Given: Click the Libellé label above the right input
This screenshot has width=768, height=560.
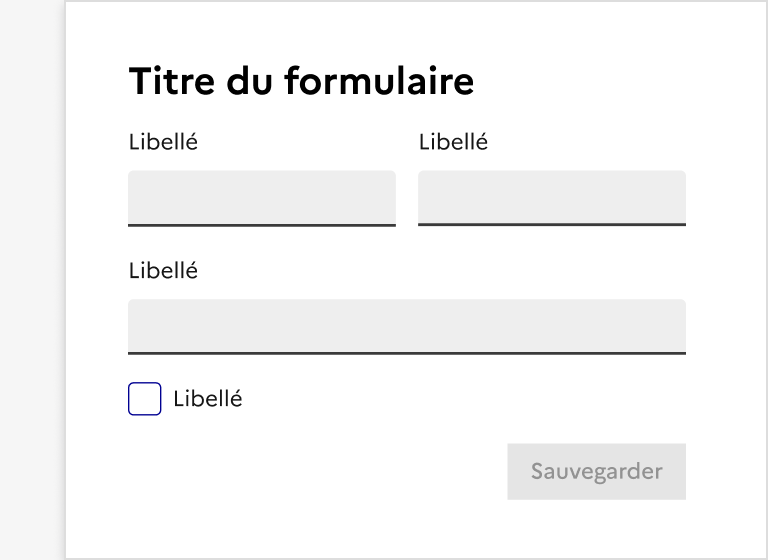Looking at the screenshot, I should tap(453, 142).
